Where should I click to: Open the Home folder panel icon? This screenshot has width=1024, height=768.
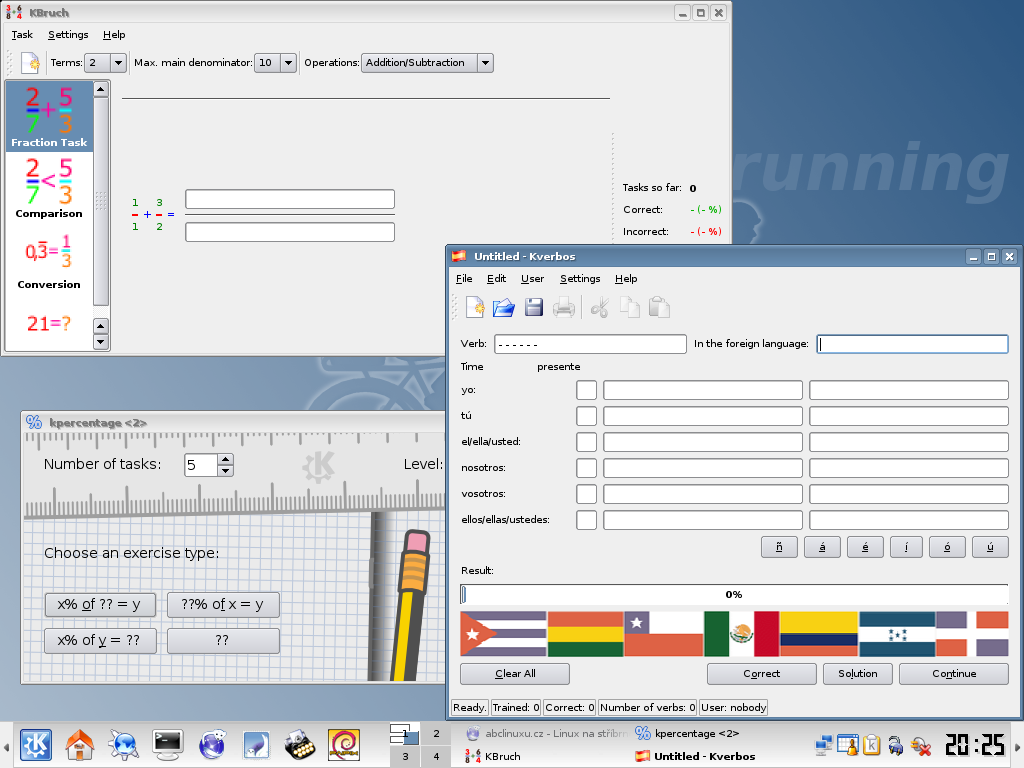(80, 745)
